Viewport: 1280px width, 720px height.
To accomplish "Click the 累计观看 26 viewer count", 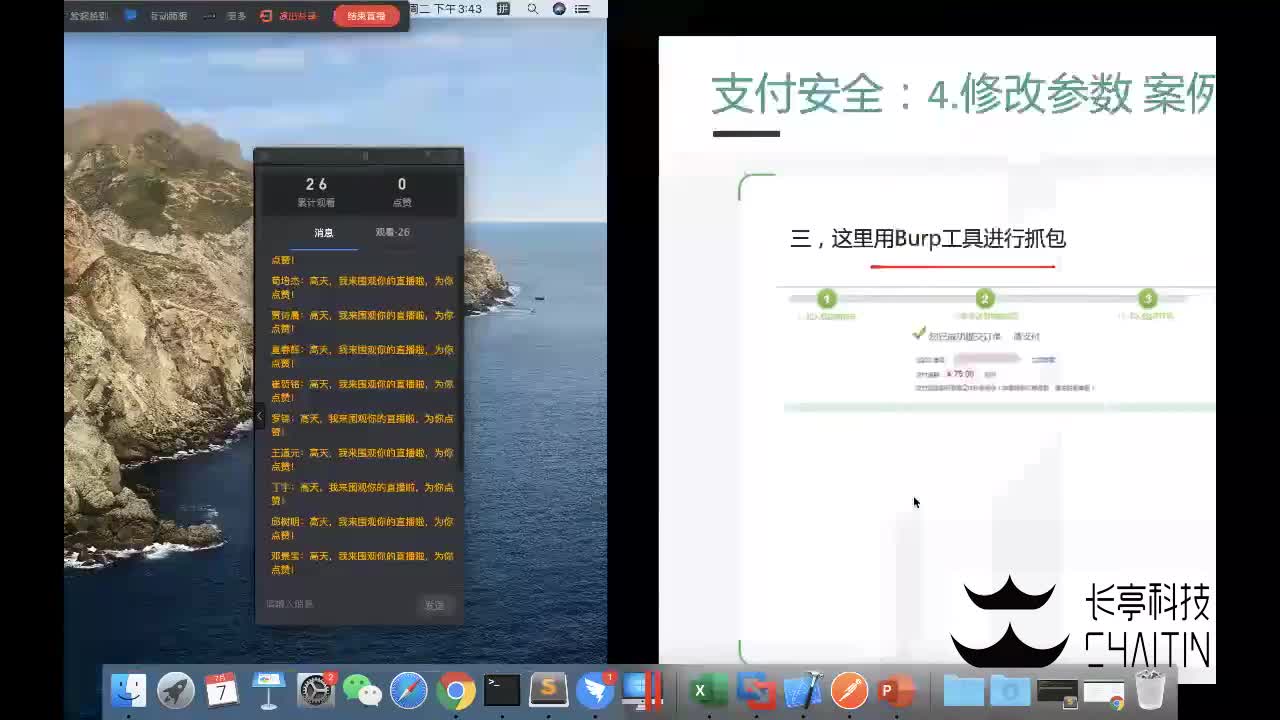I will pos(316,192).
